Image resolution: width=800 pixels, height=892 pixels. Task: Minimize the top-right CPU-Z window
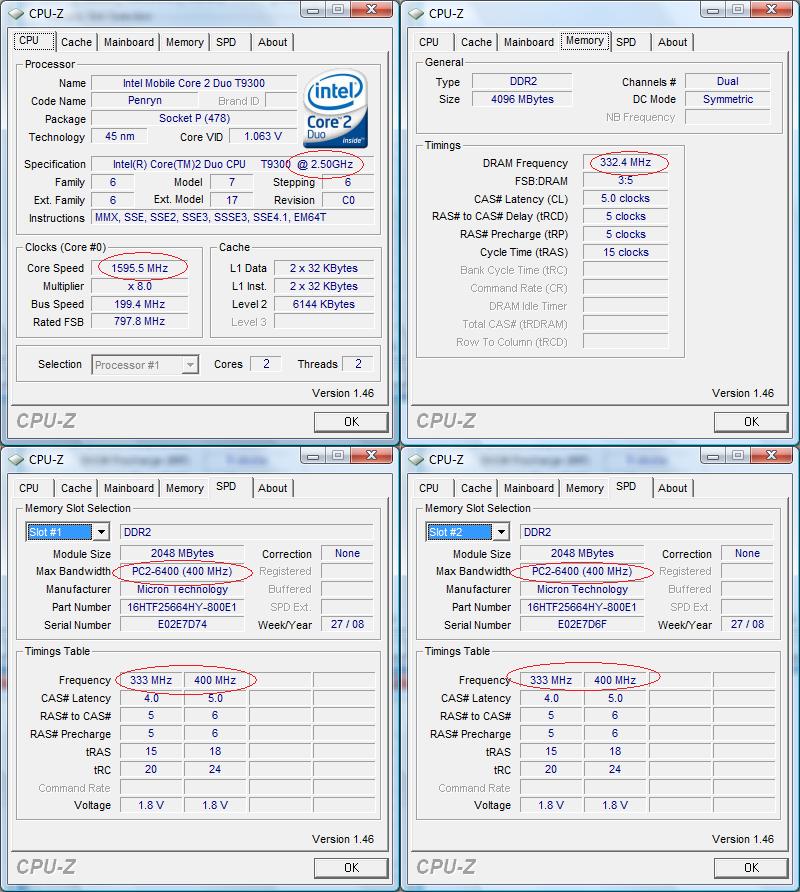pos(712,10)
